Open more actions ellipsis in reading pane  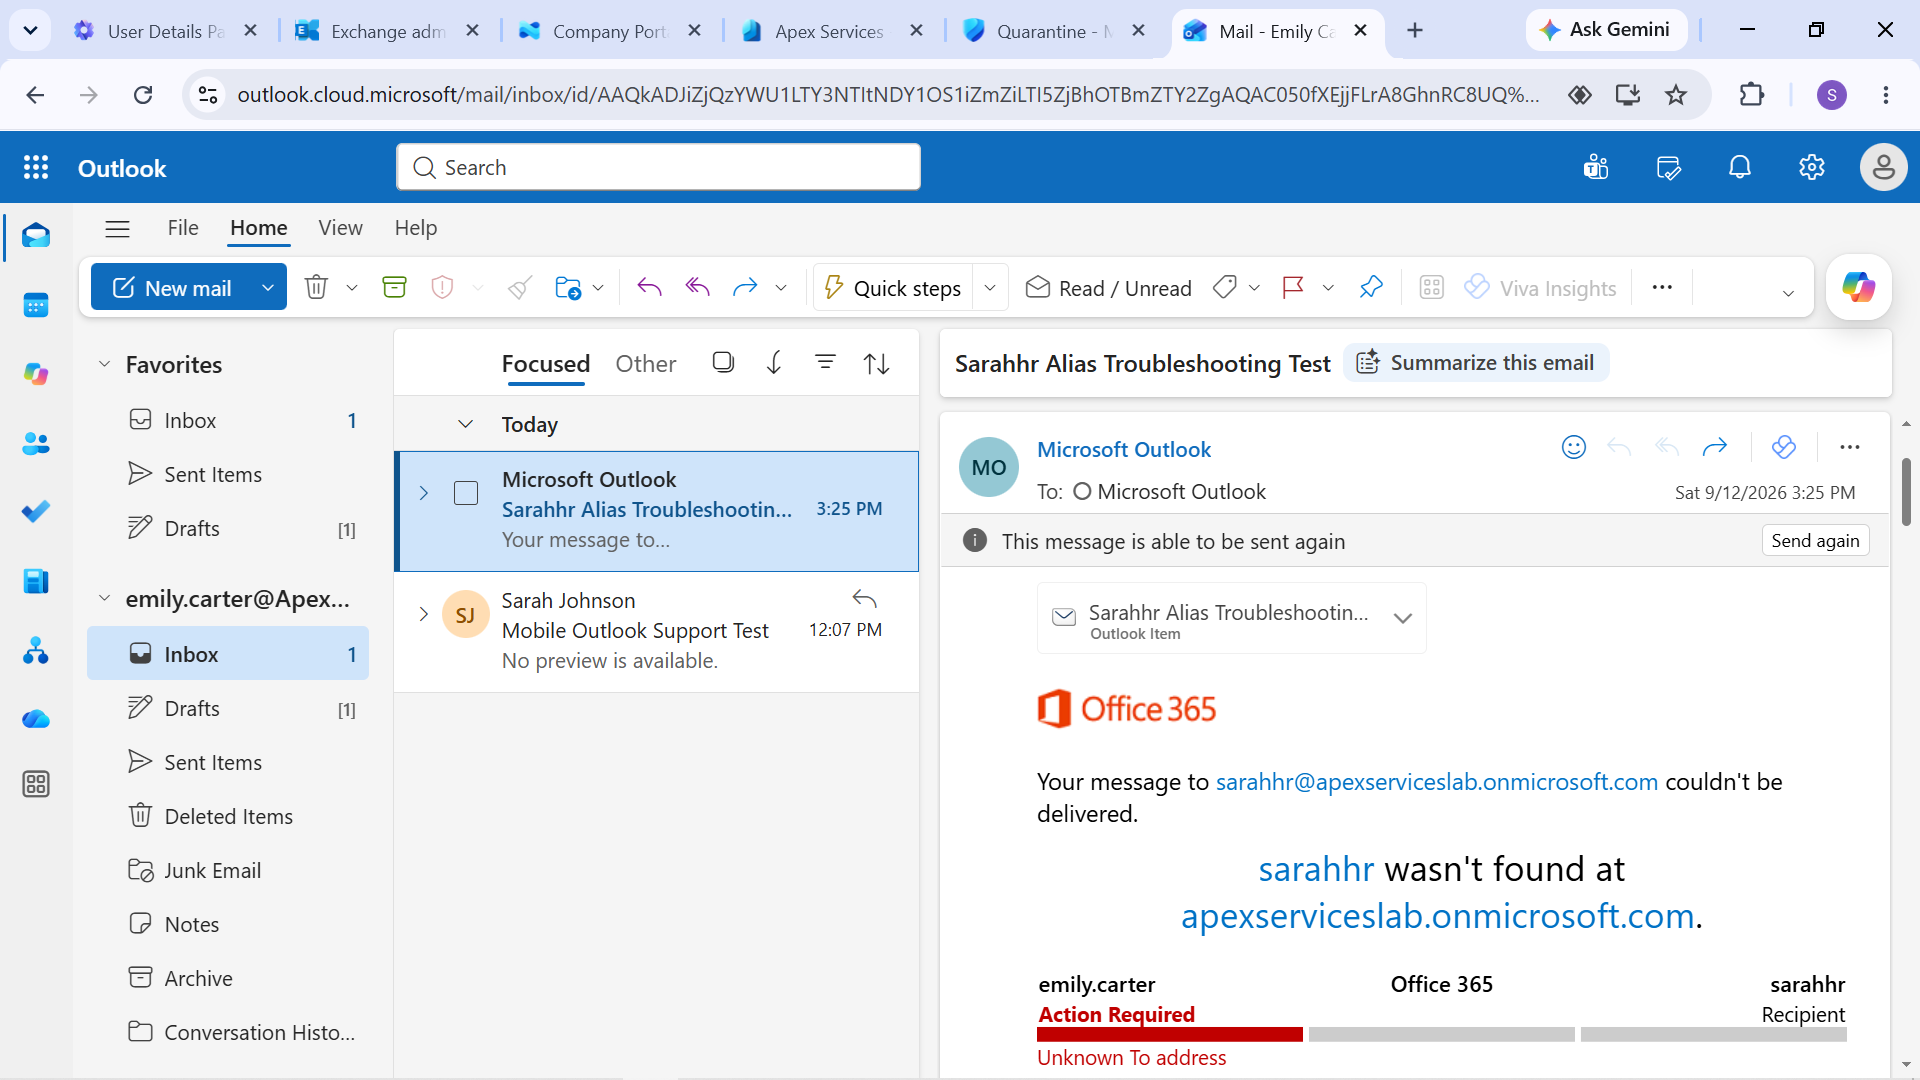tap(1850, 447)
